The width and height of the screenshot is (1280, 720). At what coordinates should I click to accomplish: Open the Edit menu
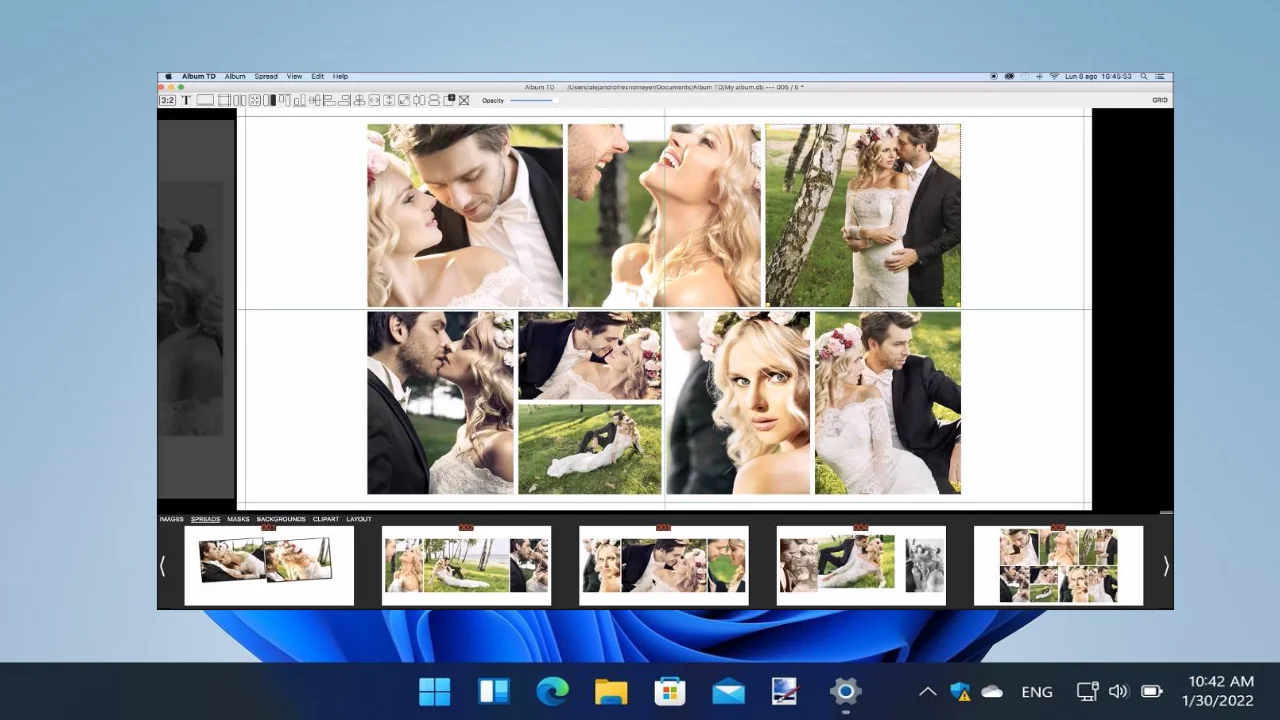[317, 76]
